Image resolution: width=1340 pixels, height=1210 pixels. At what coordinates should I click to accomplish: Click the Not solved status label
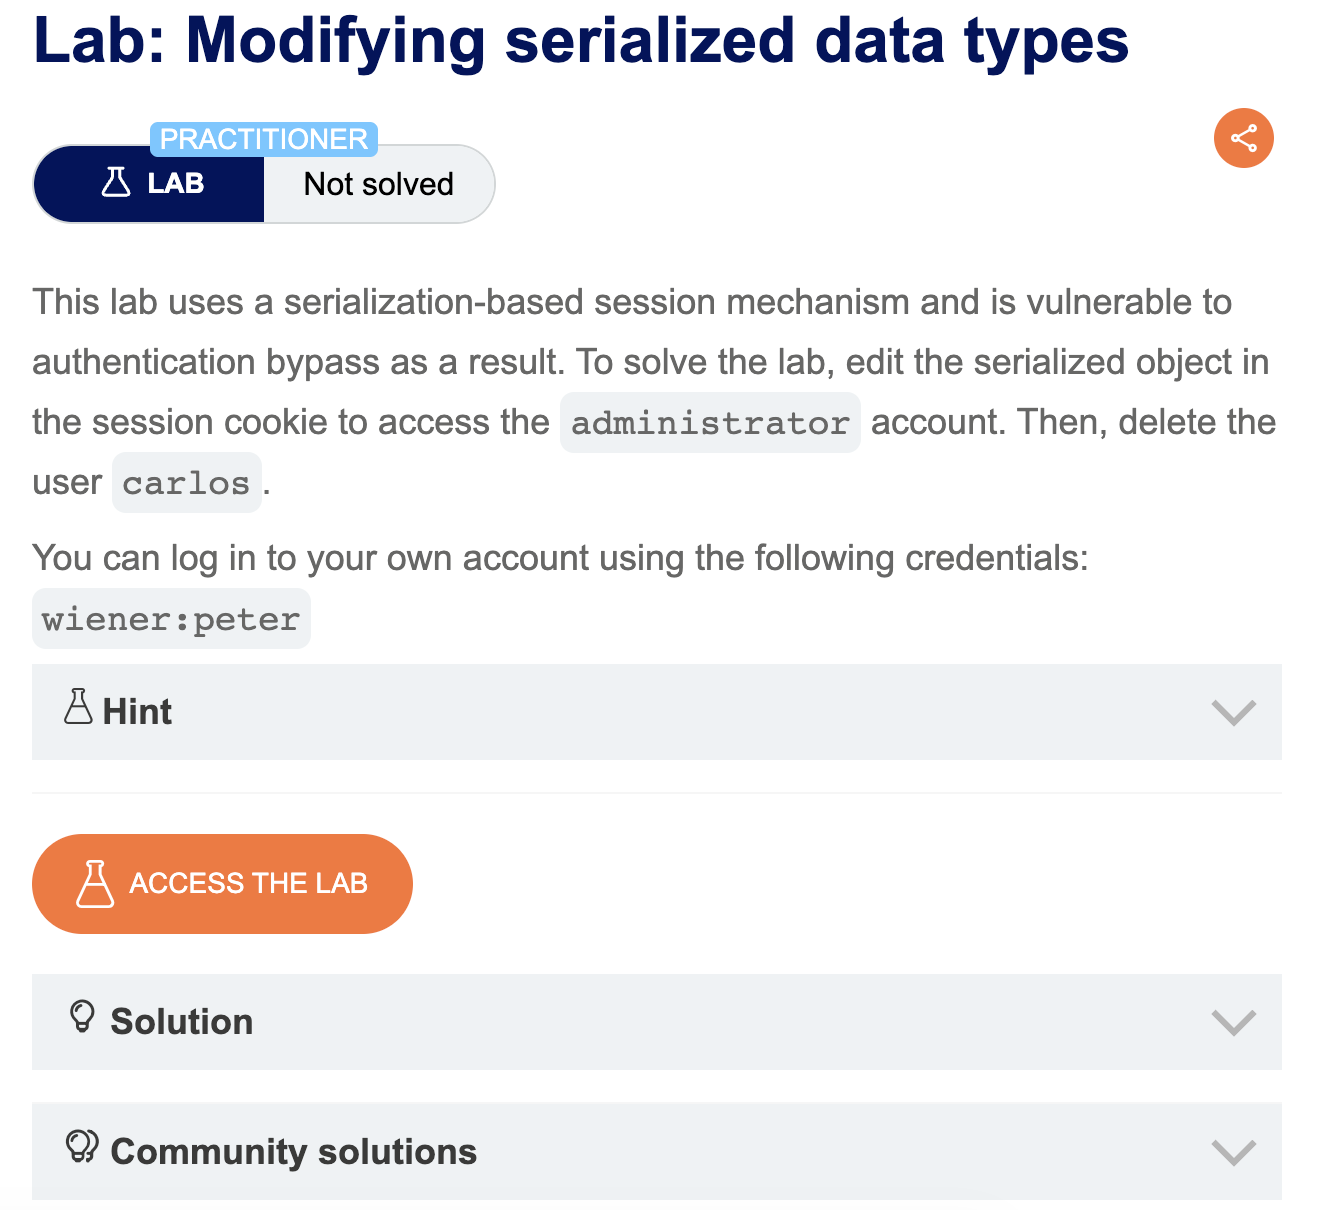pos(379,184)
